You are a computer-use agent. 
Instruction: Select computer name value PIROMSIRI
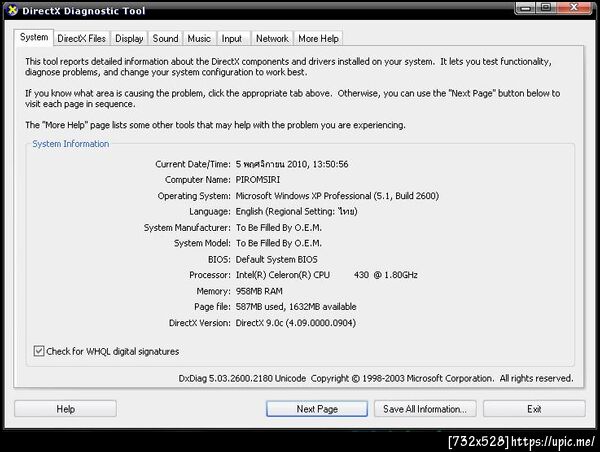click(258, 179)
